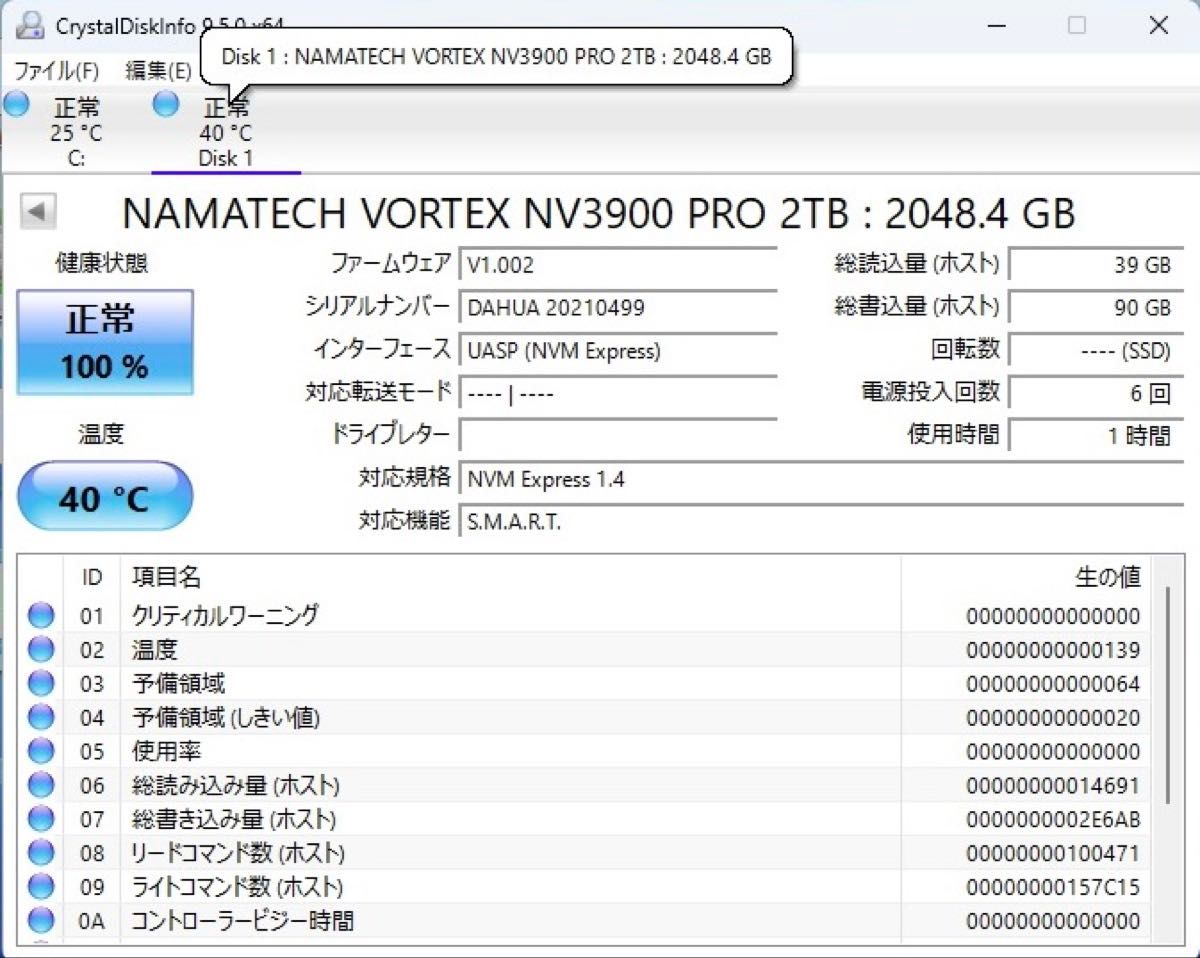
Task: Select the 予備領域 (しきい値) attribute name
Action: tap(226, 718)
